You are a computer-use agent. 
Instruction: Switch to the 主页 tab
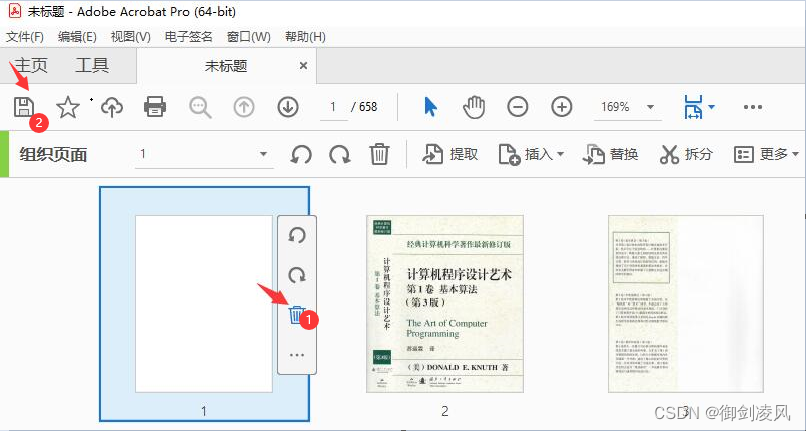pyautogui.click(x=31, y=65)
